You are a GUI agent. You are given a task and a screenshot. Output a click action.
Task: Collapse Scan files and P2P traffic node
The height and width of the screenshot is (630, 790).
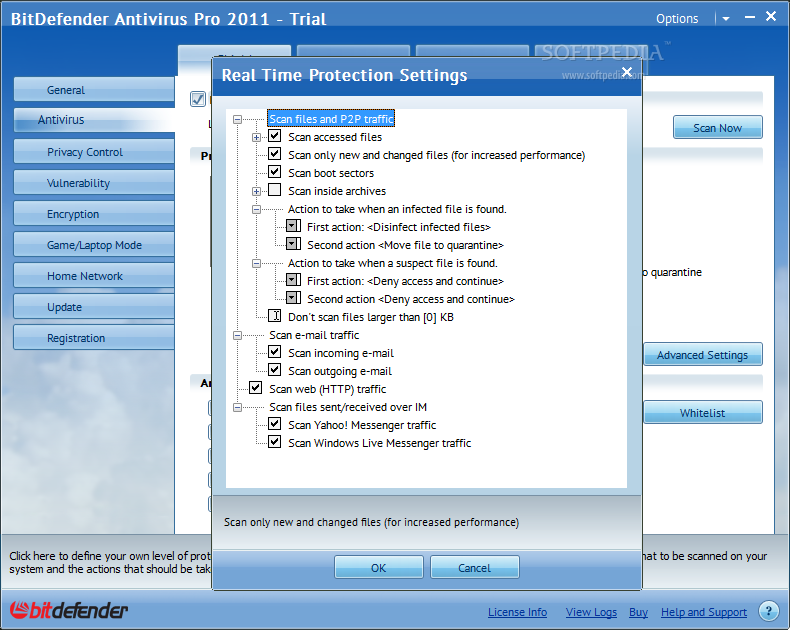[237, 119]
